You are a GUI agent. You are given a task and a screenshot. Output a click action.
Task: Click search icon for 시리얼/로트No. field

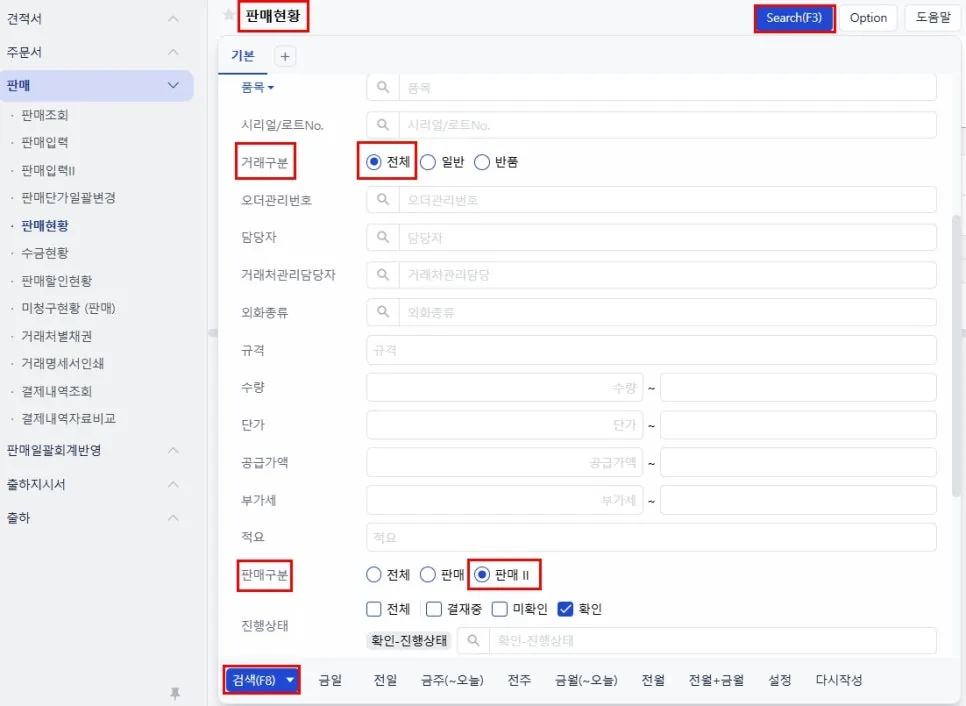point(383,125)
